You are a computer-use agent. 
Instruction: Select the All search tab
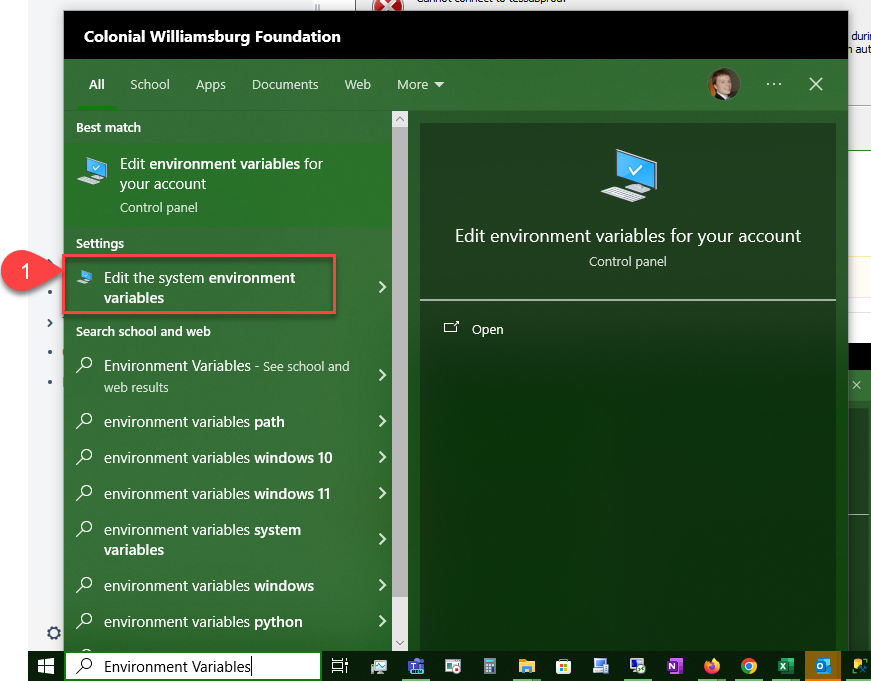click(97, 84)
